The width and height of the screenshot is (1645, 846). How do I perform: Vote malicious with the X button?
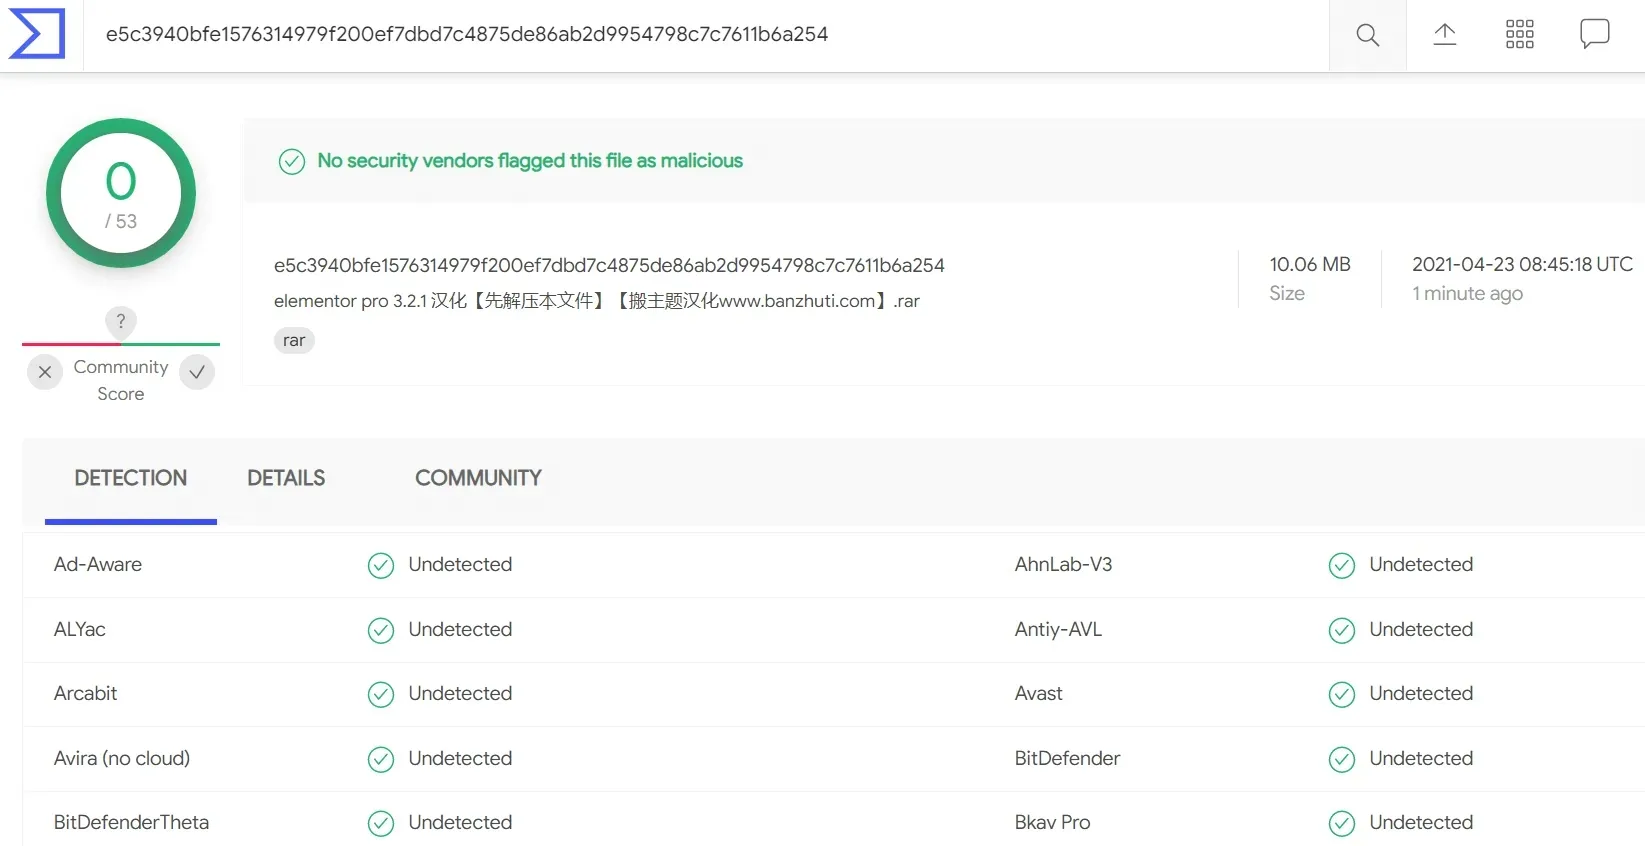(x=45, y=372)
